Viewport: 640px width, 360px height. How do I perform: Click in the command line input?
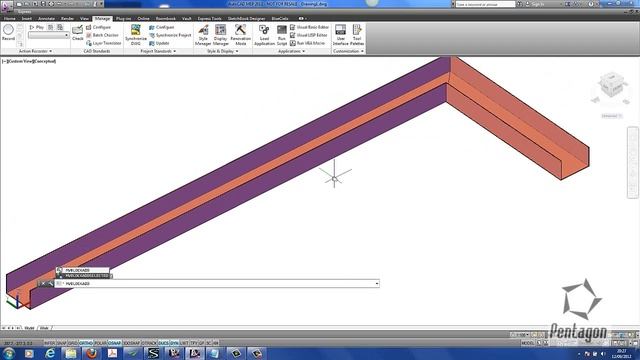pos(216,283)
